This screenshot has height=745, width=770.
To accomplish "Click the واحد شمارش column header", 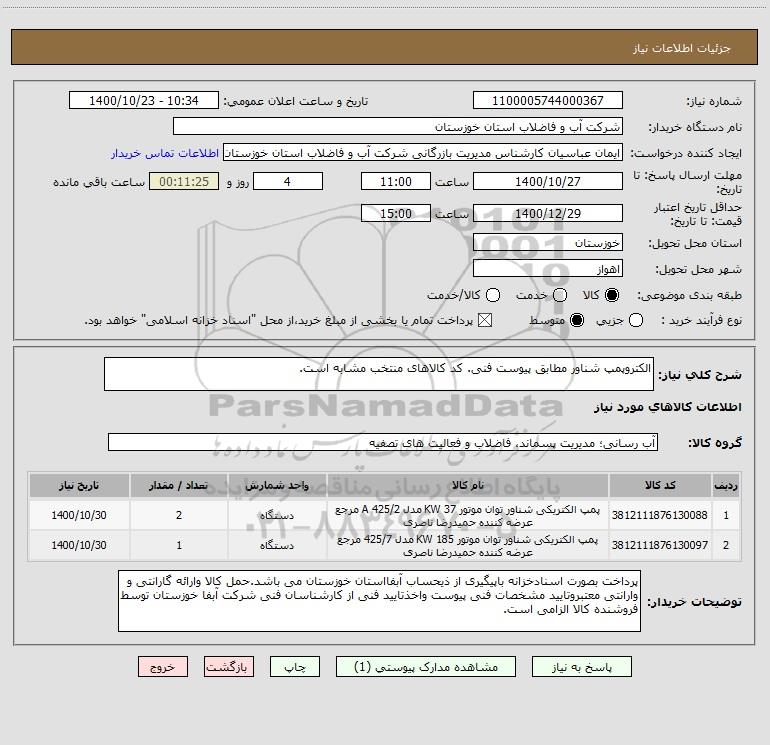I will [277, 485].
